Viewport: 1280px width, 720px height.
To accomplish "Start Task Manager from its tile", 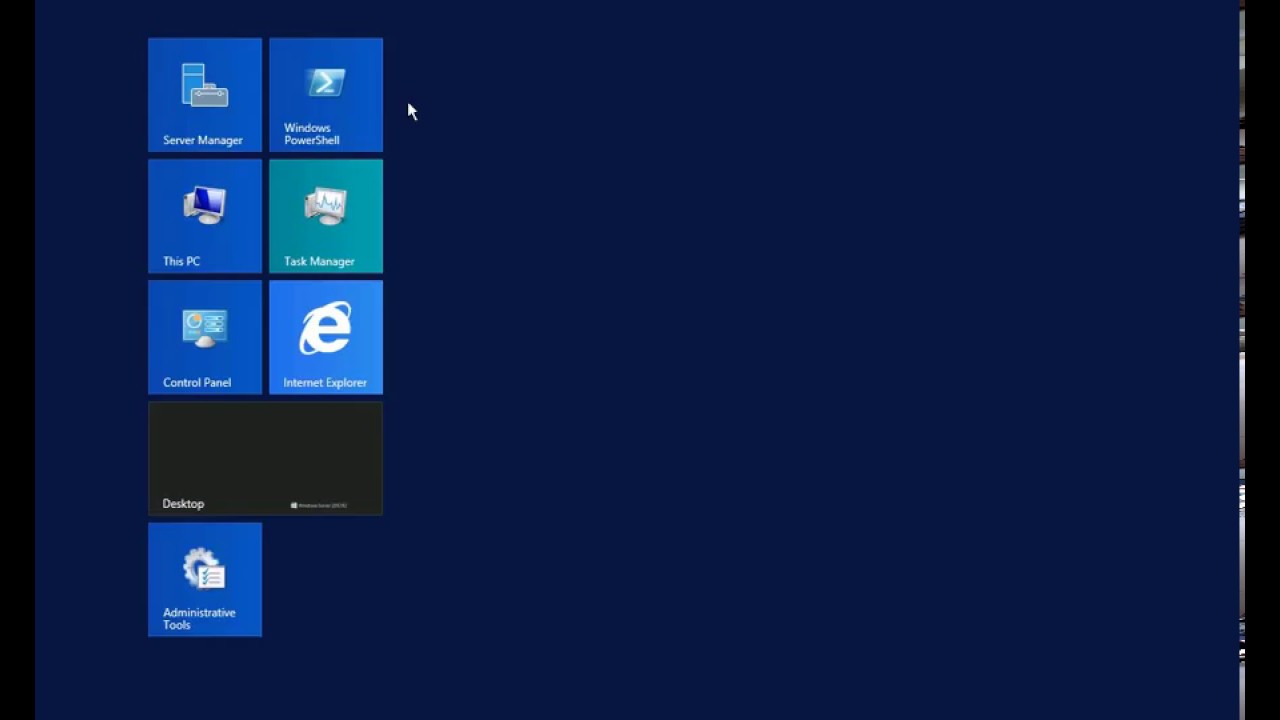I will [x=326, y=216].
